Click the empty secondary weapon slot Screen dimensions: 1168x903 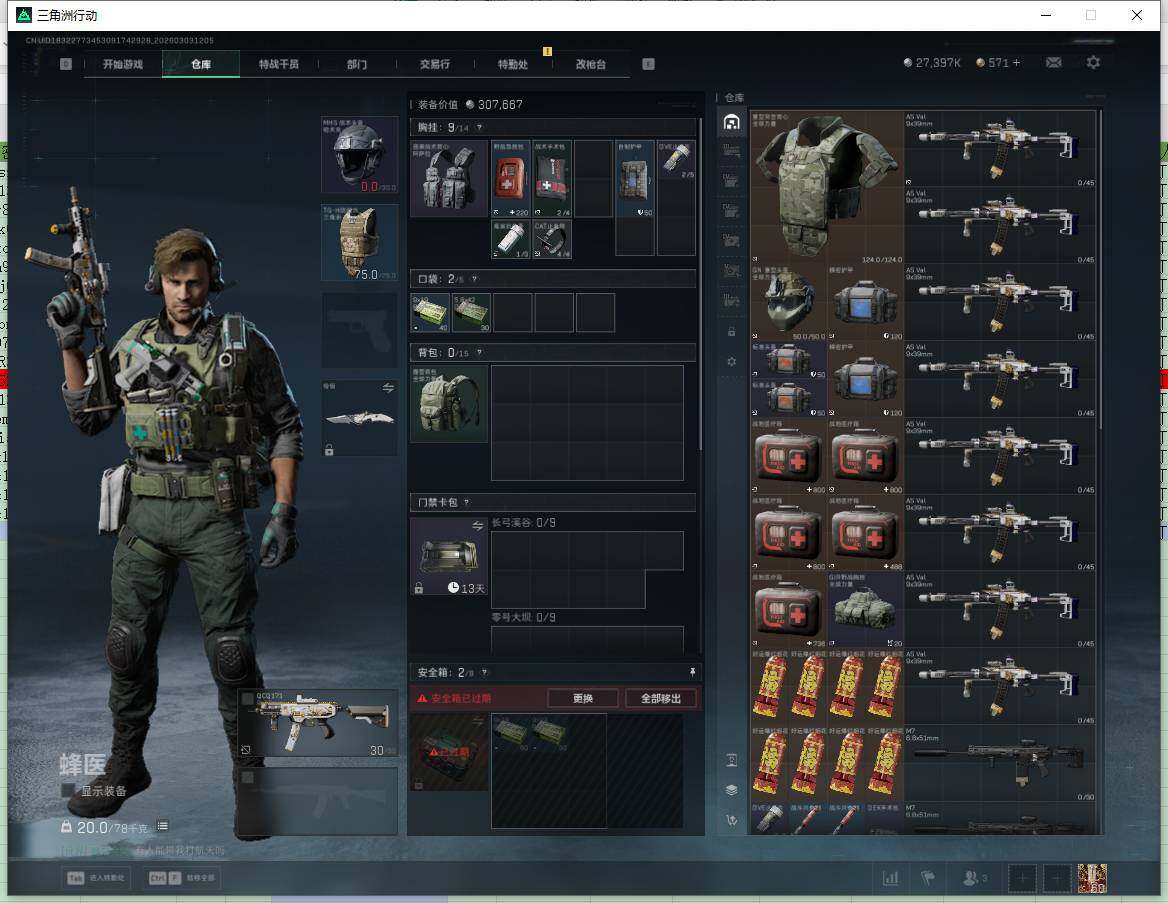[317, 802]
